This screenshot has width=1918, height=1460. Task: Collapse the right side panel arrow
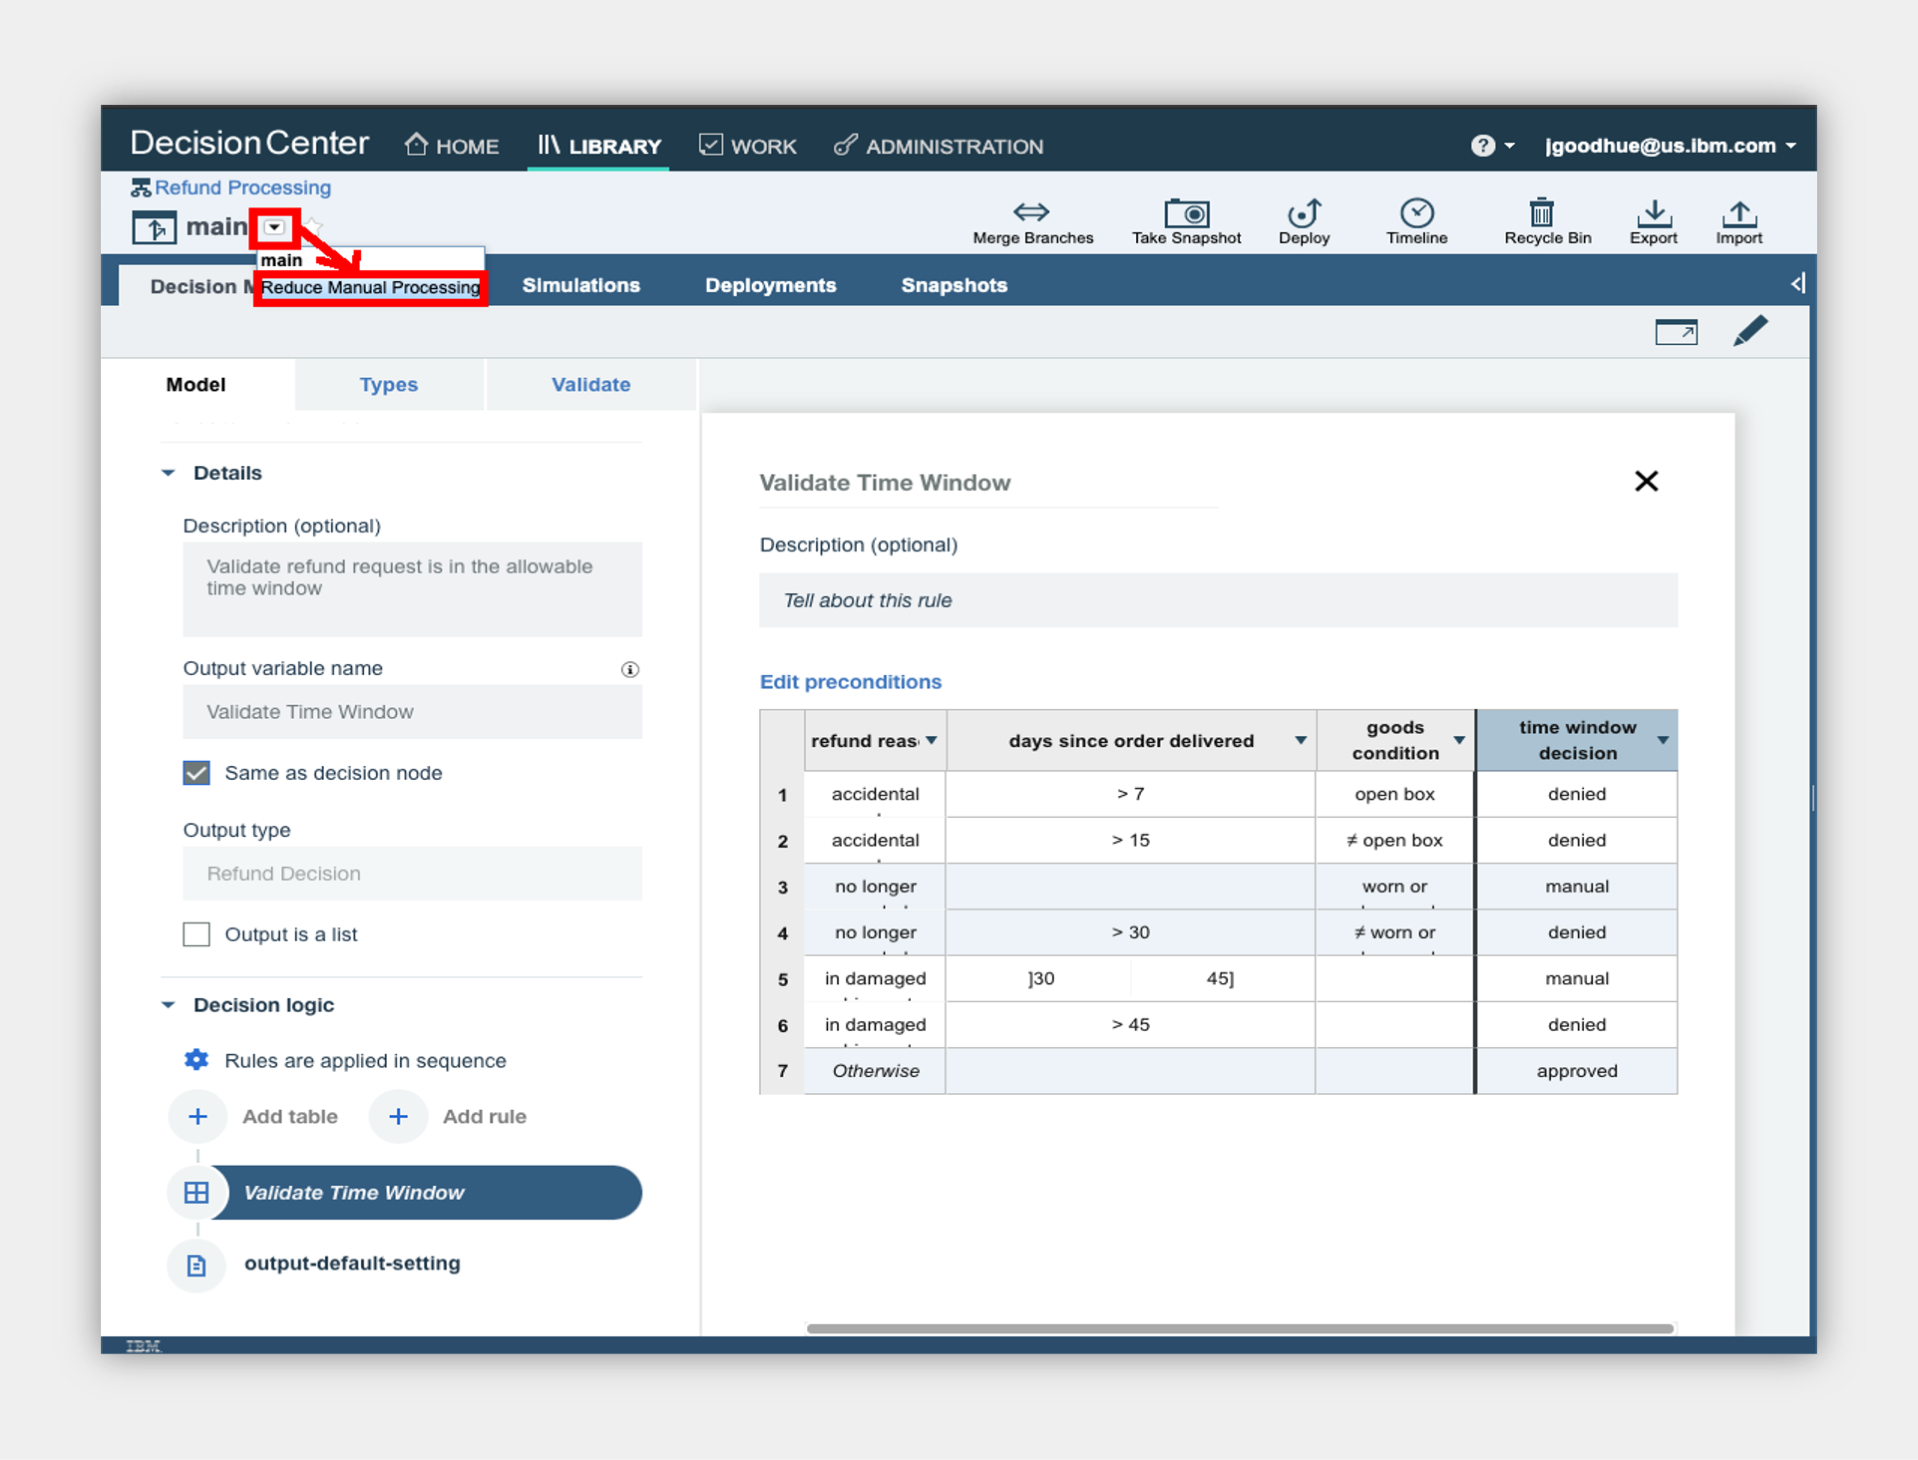(1798, 284)
